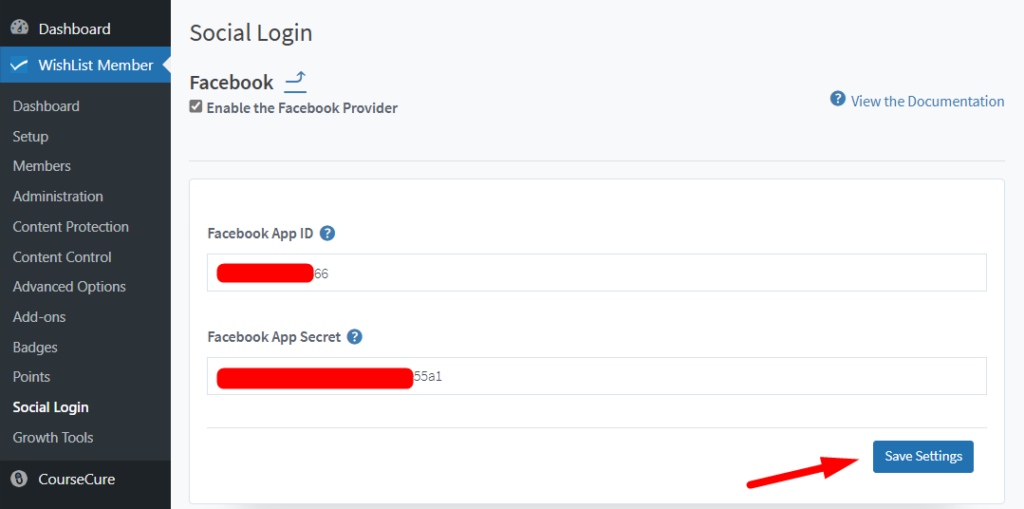Open Points submenu item
Screen dimensions: 1024x509
pos(31,377)
